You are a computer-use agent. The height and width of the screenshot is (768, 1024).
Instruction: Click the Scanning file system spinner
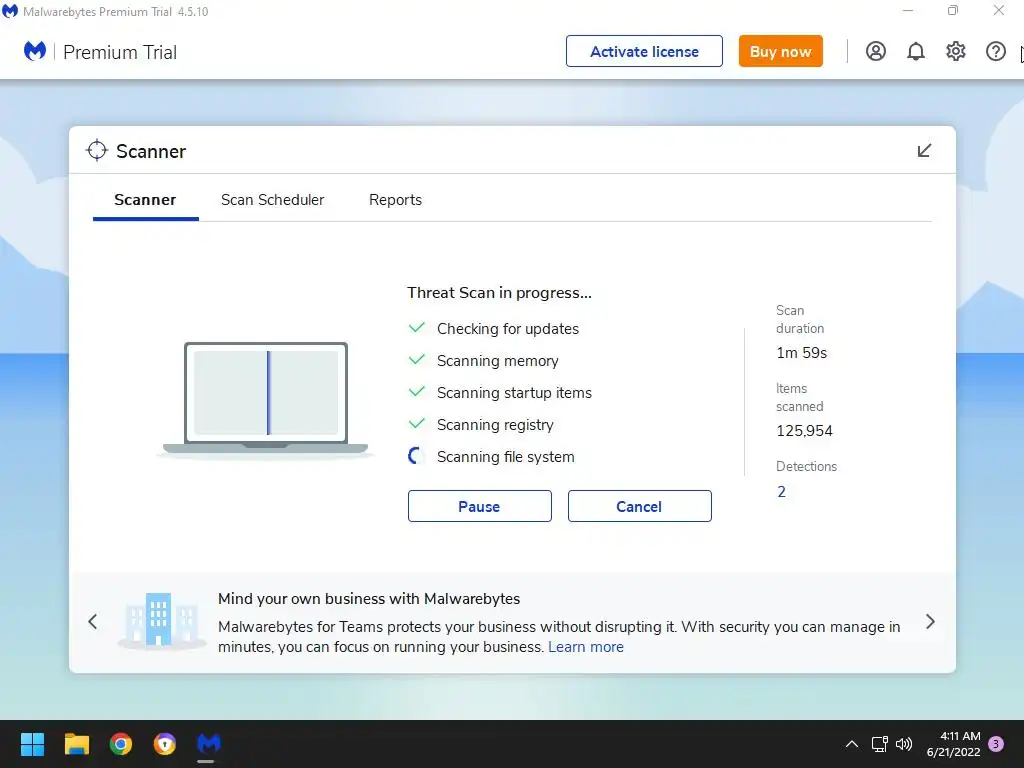coord(417,456)
